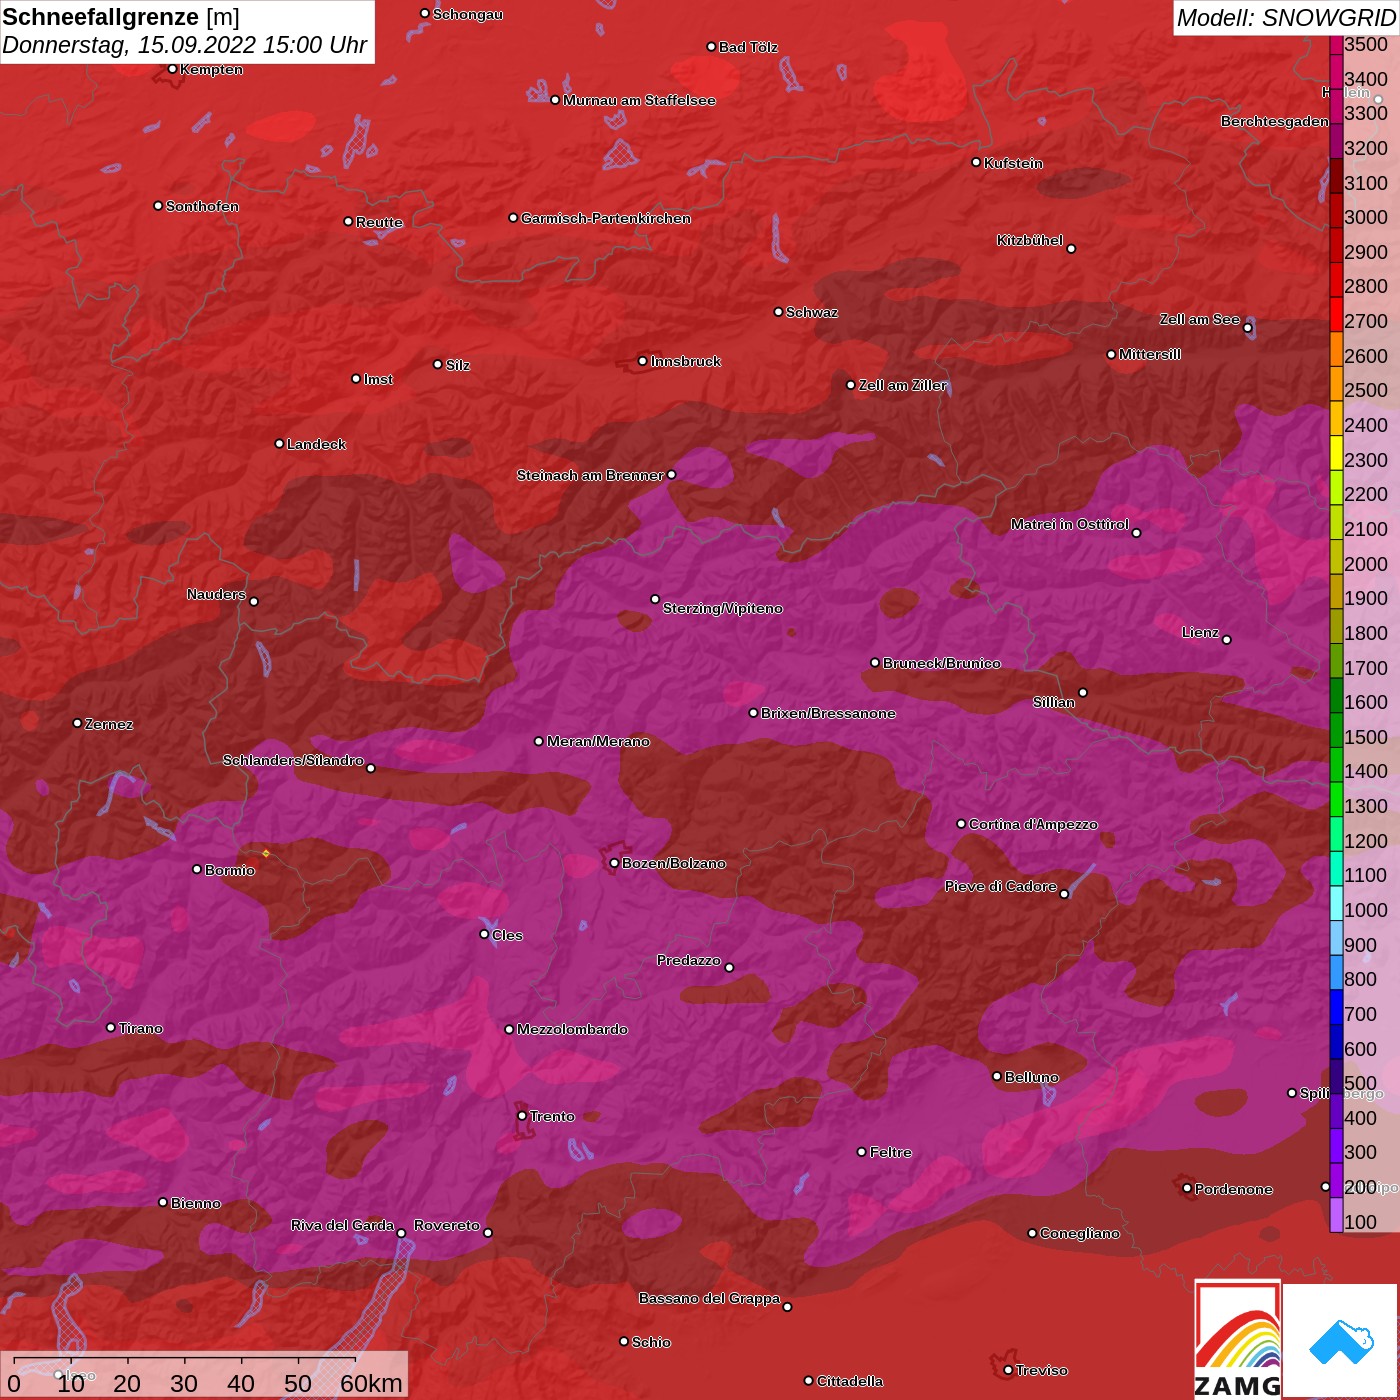Click the Trento city marker
This screenshot has height=1400, width=1400.
(522, 1116)
